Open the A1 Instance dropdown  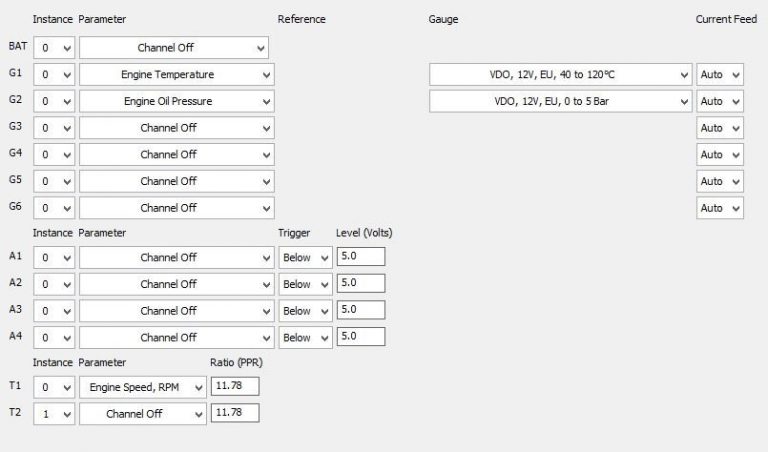pos(54,258)
